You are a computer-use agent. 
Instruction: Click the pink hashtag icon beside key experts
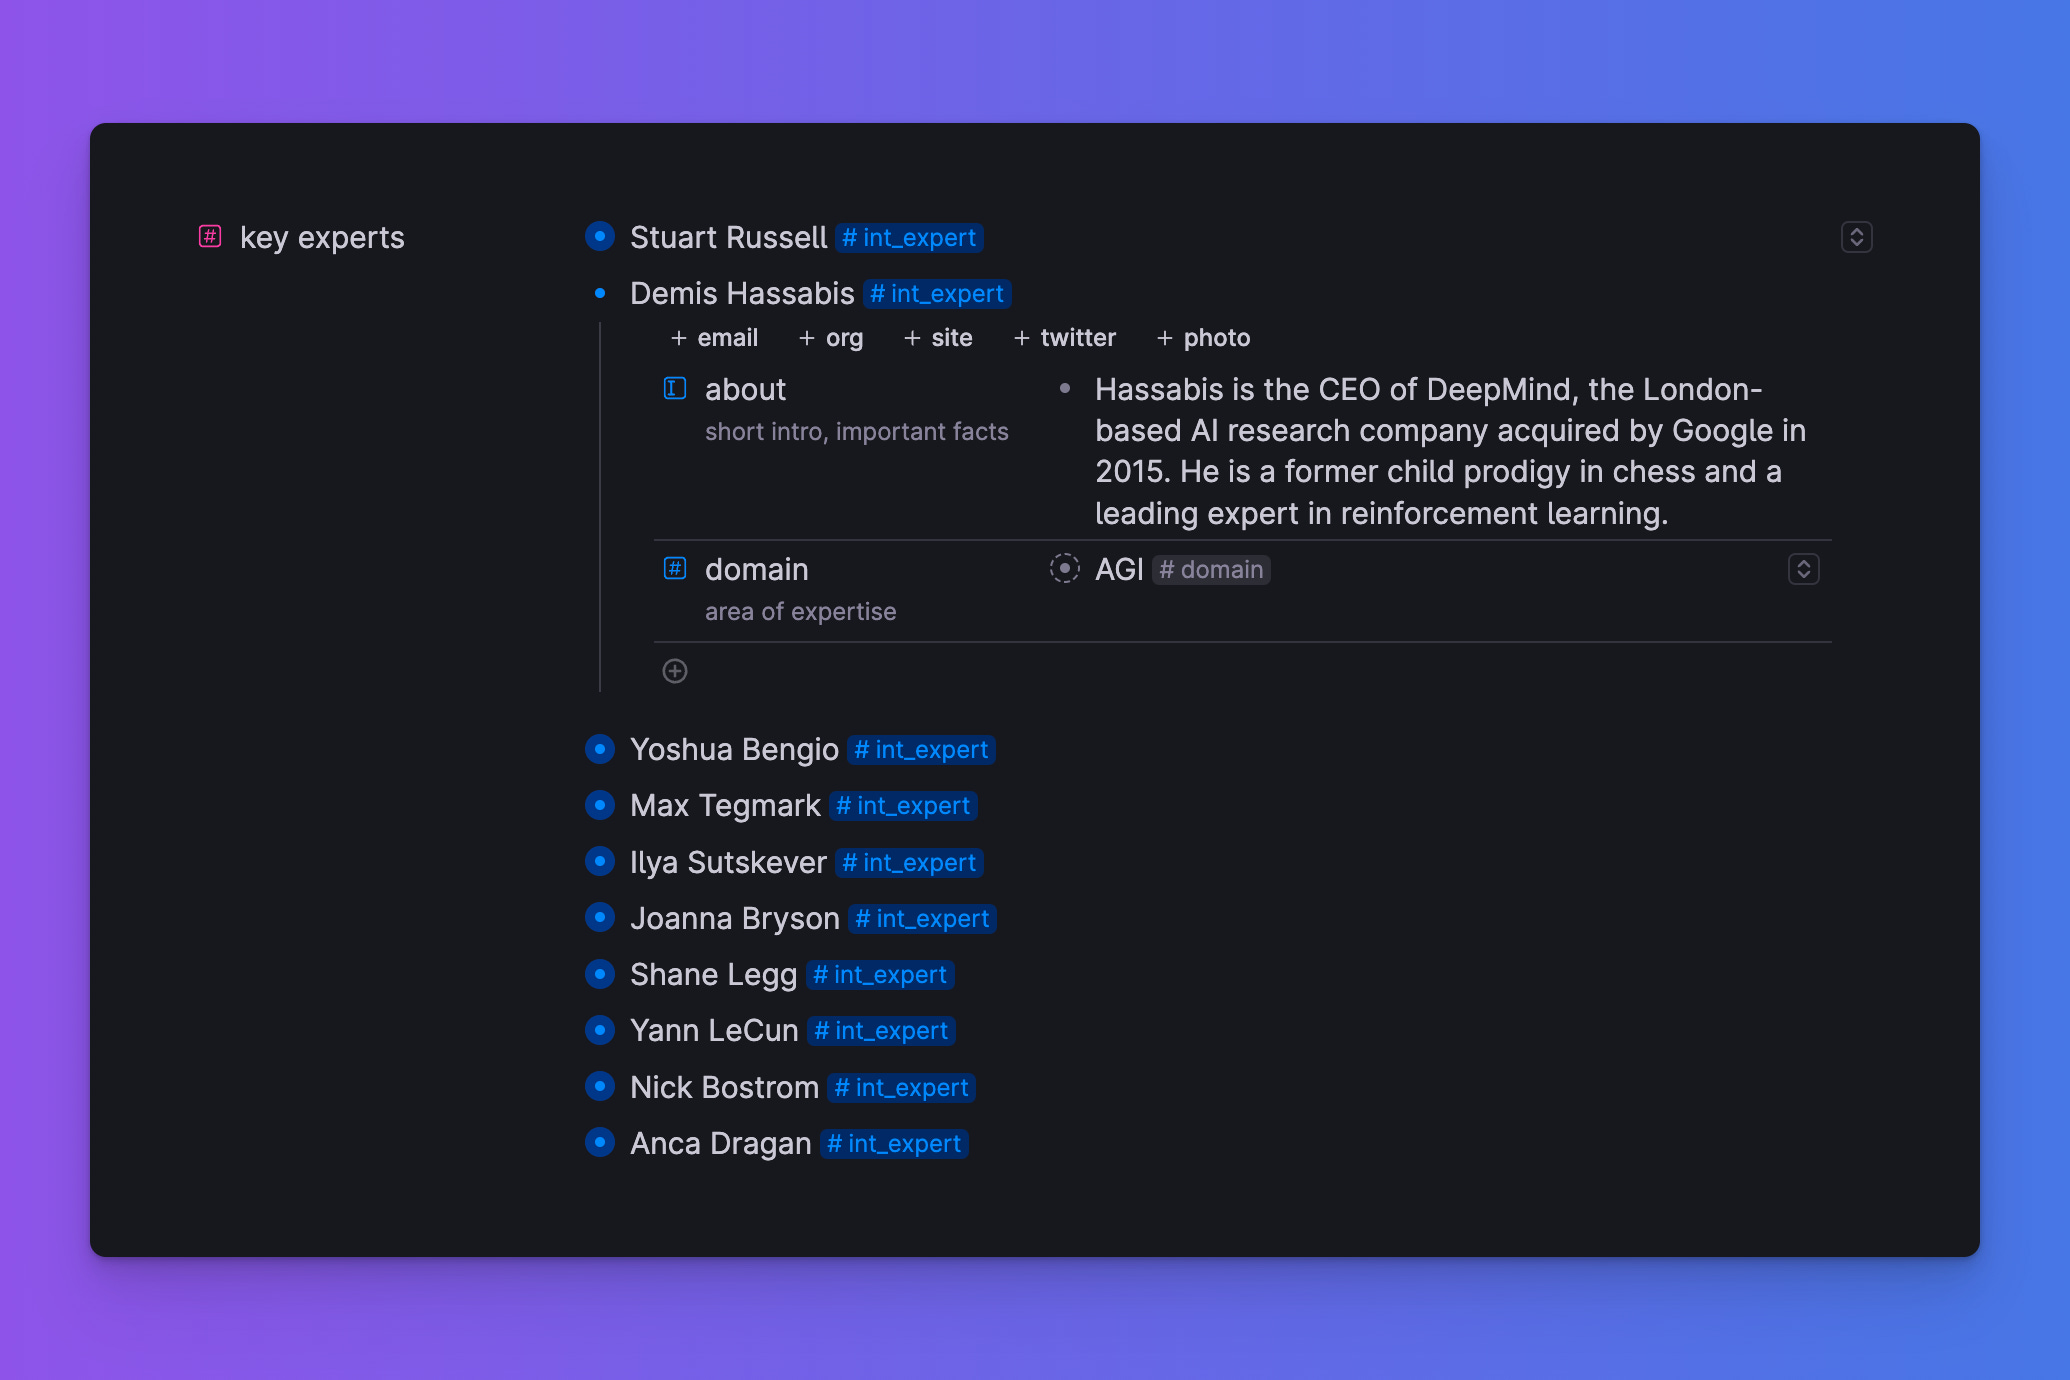point(210,237)
